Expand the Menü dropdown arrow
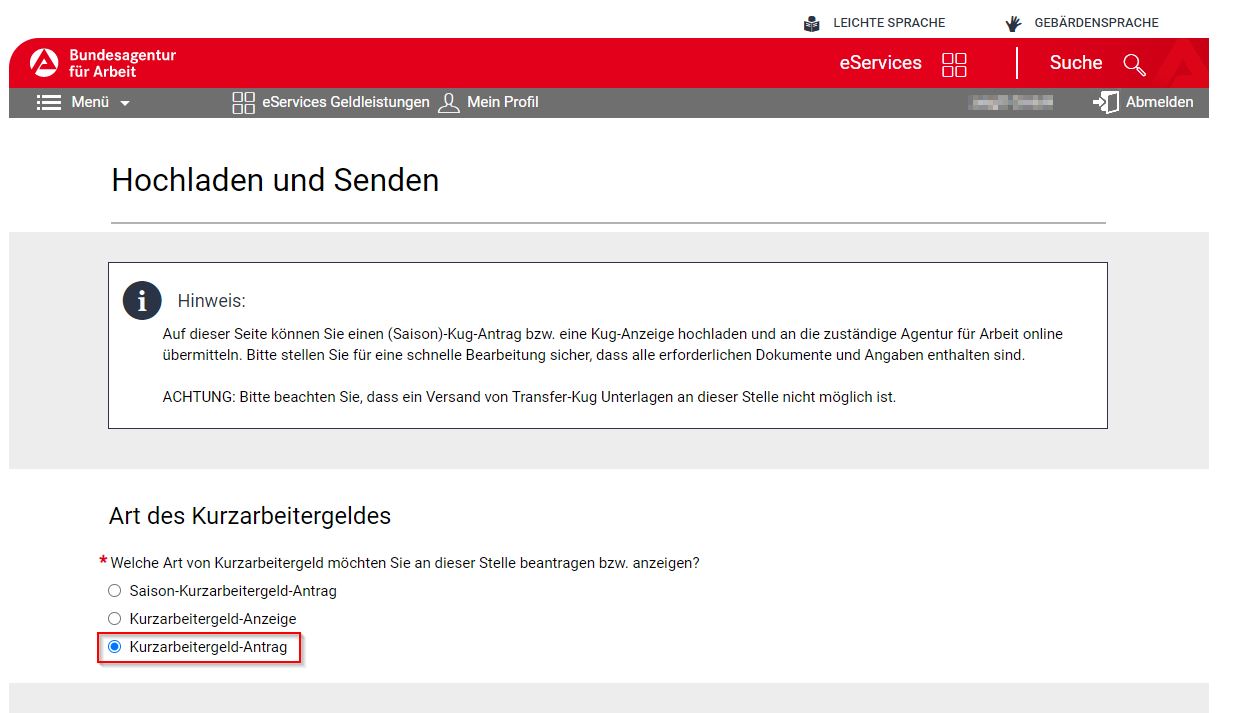 point(125,103)
